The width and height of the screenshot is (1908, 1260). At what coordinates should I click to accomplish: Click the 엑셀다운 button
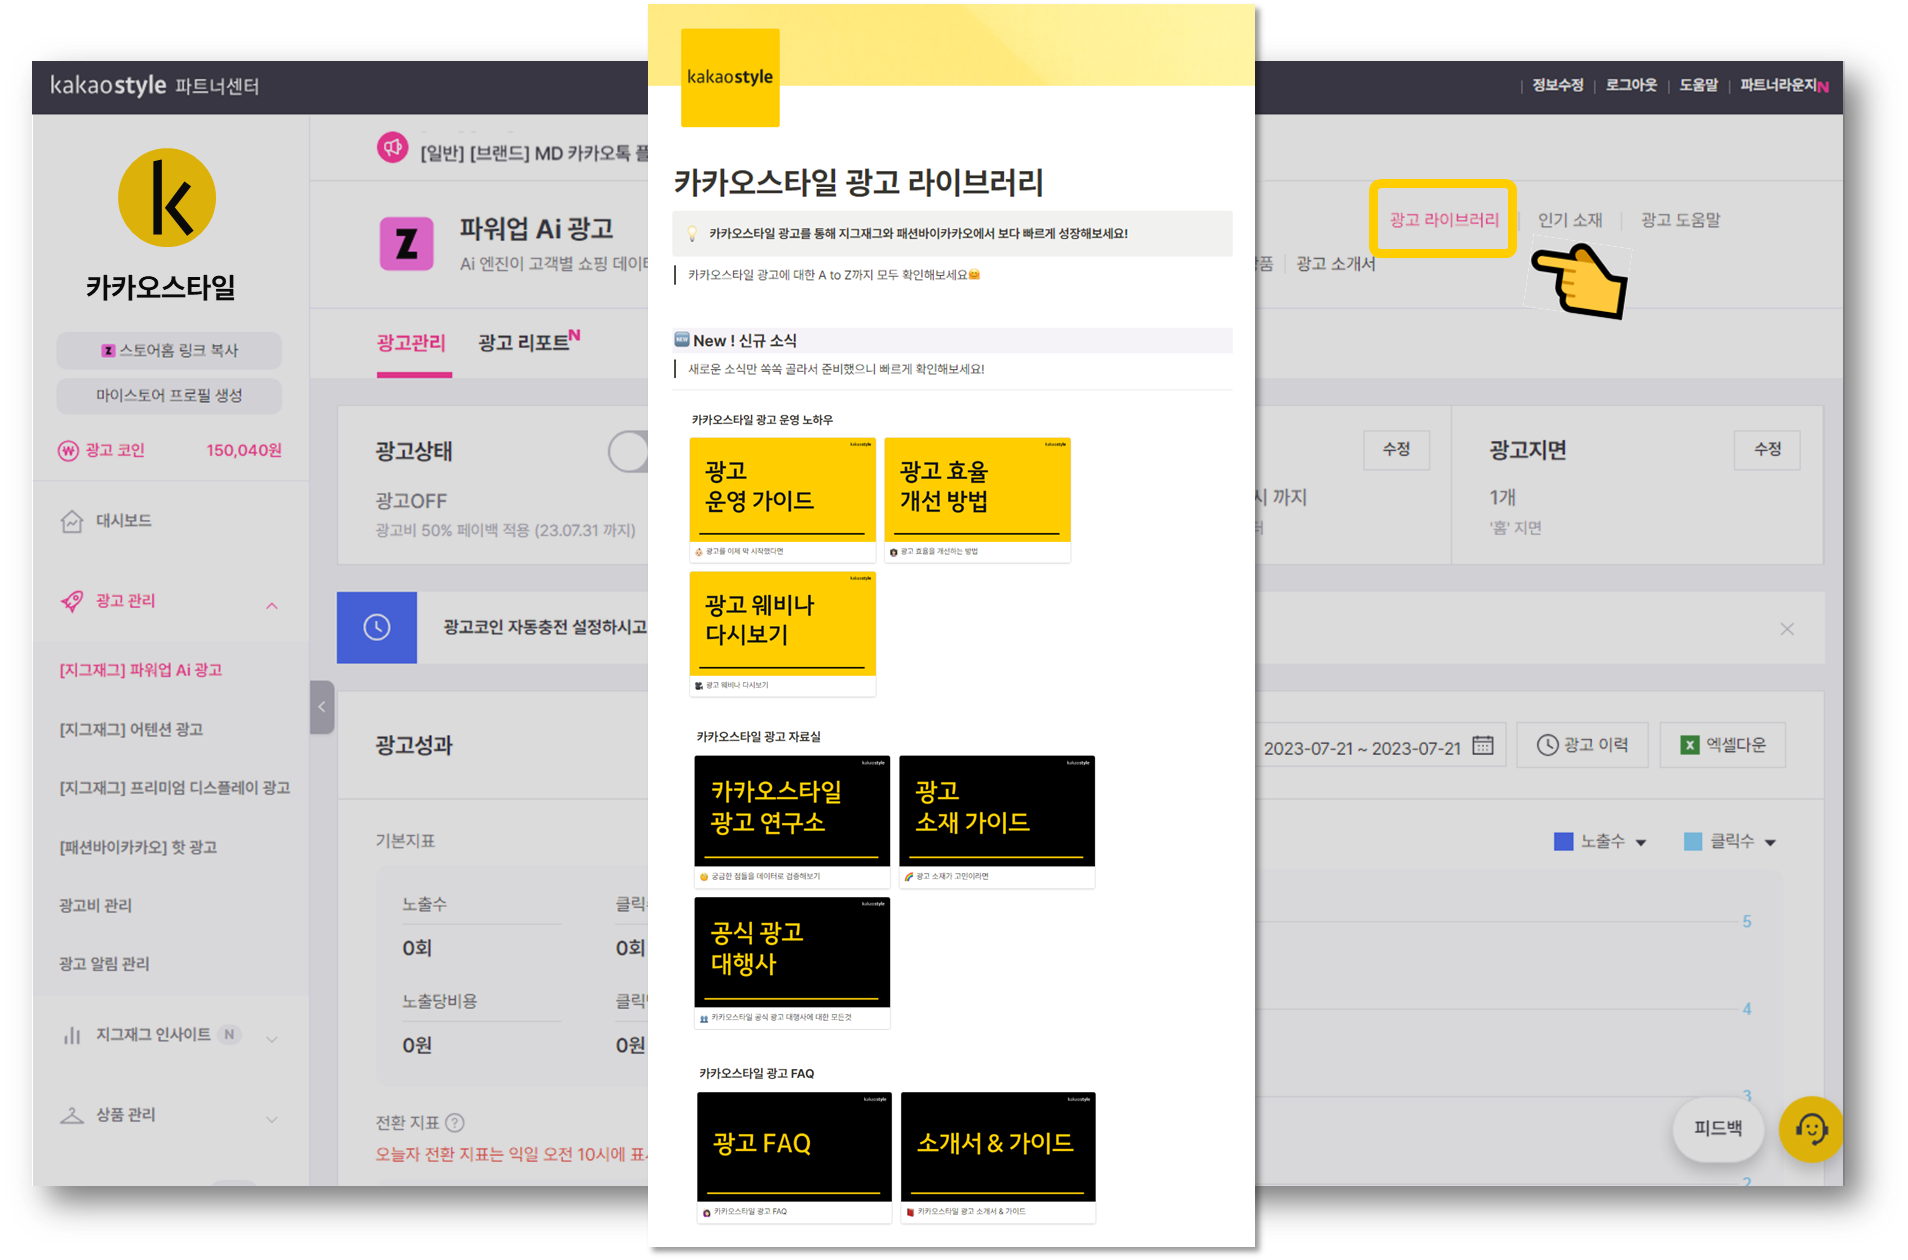(1723, 745)
